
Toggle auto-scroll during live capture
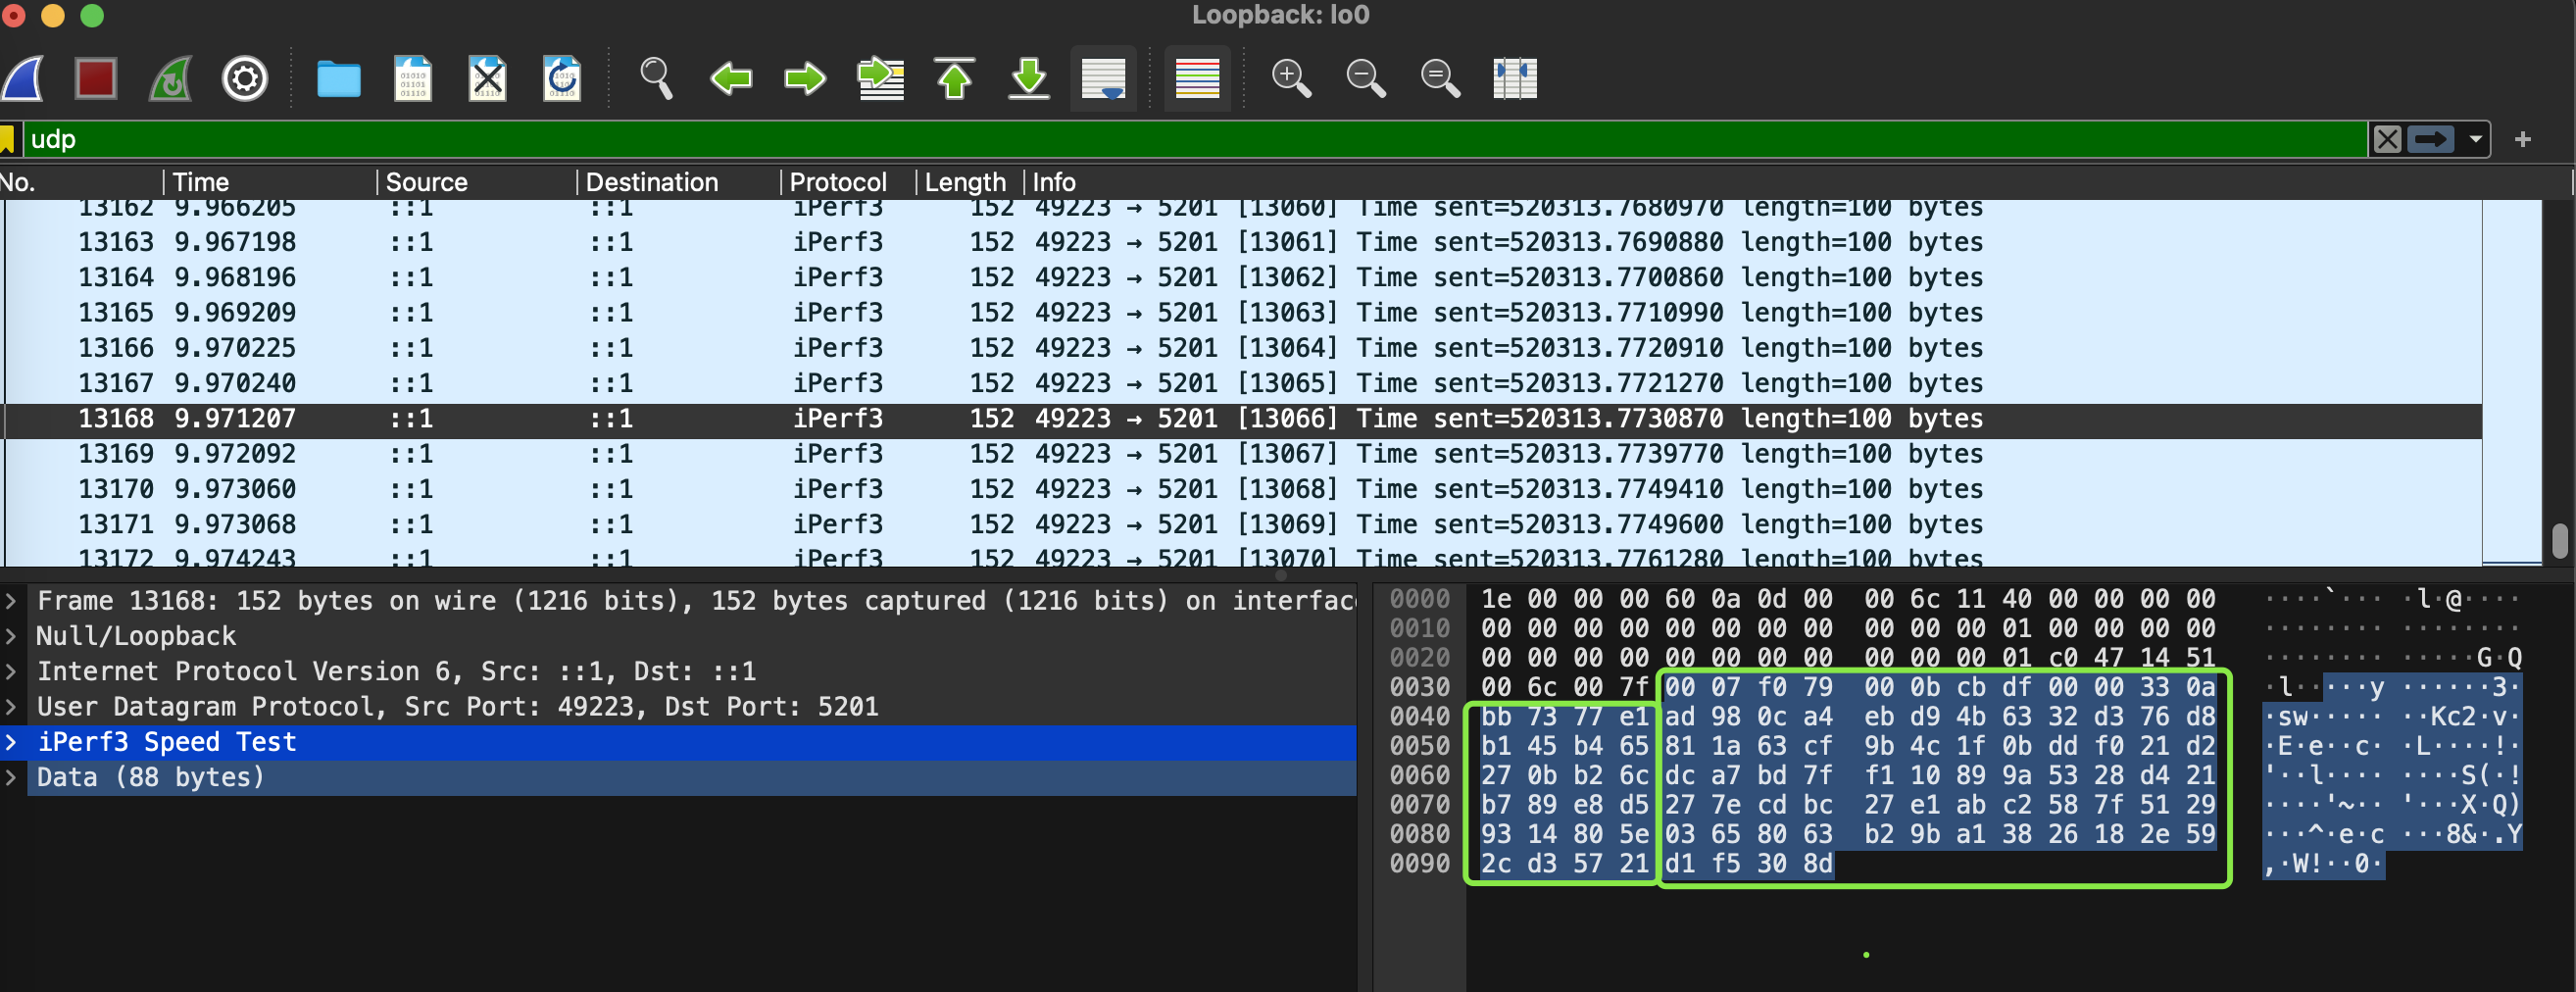[x=1103, y=78]
